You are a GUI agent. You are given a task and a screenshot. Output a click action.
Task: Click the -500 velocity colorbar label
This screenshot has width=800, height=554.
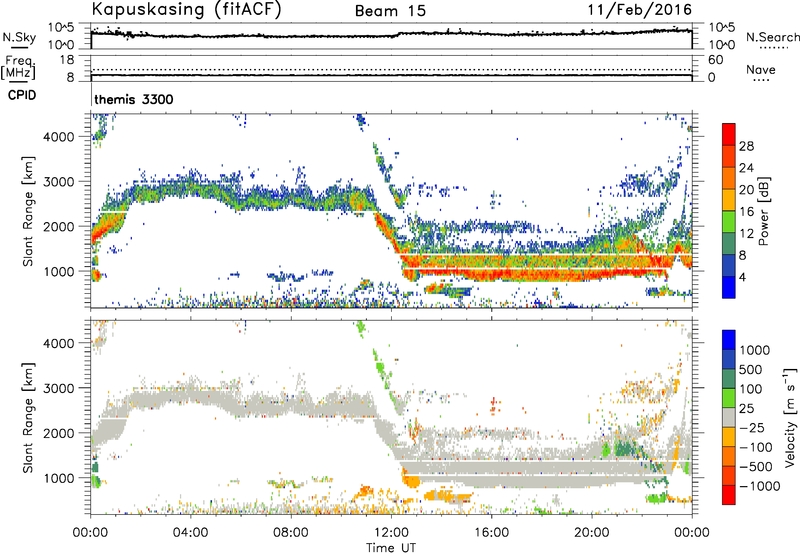click(x=756, y=467)
